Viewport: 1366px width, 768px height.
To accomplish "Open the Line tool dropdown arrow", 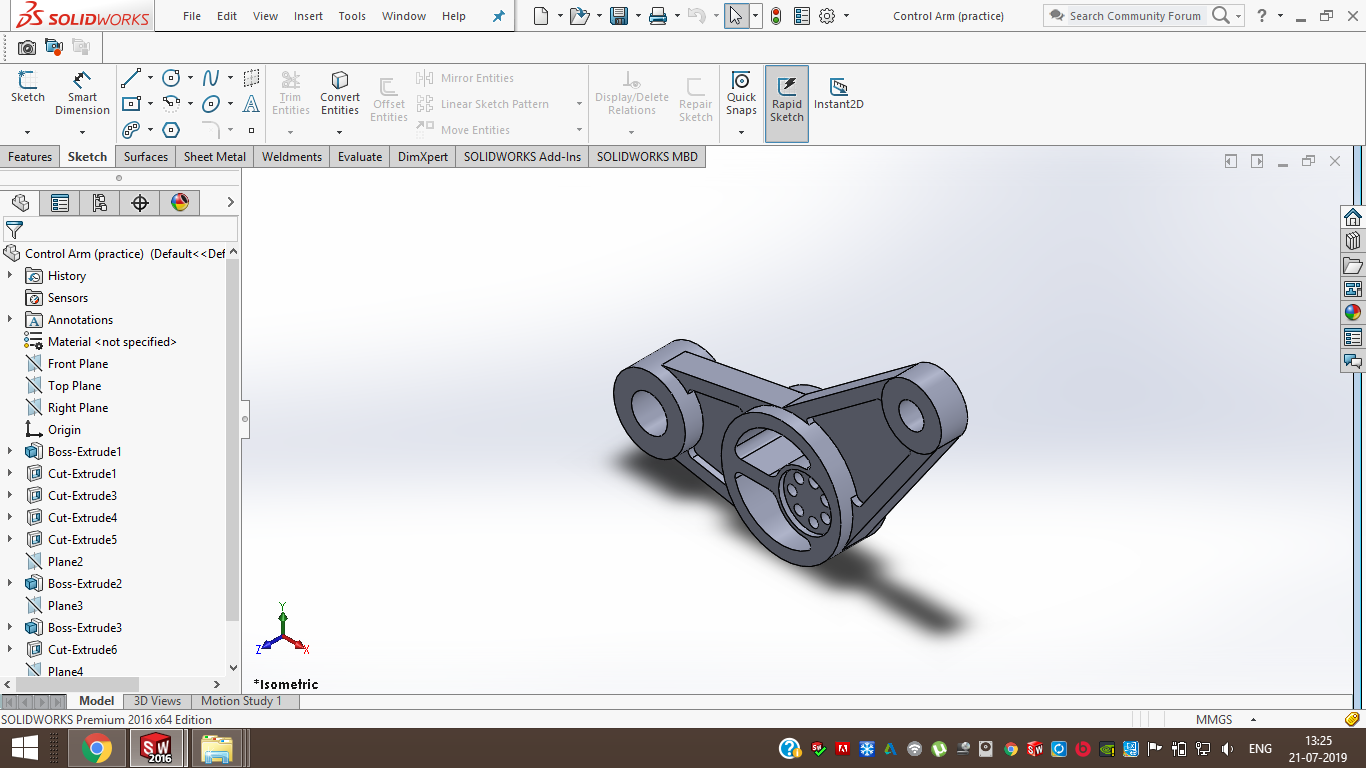I will 150,78.
